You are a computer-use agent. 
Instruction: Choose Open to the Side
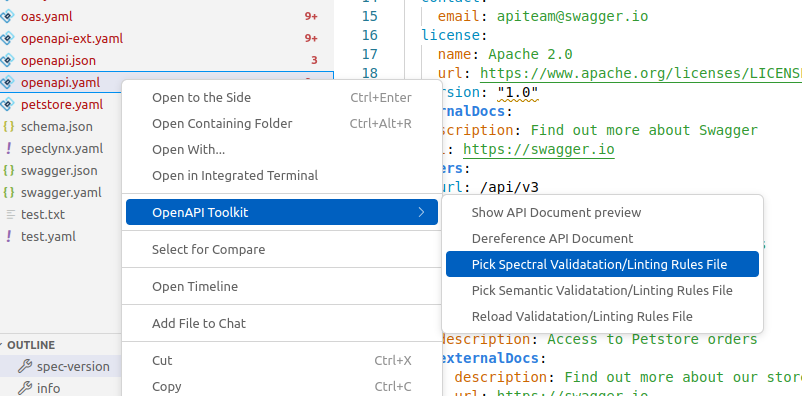tap(282, 98)
